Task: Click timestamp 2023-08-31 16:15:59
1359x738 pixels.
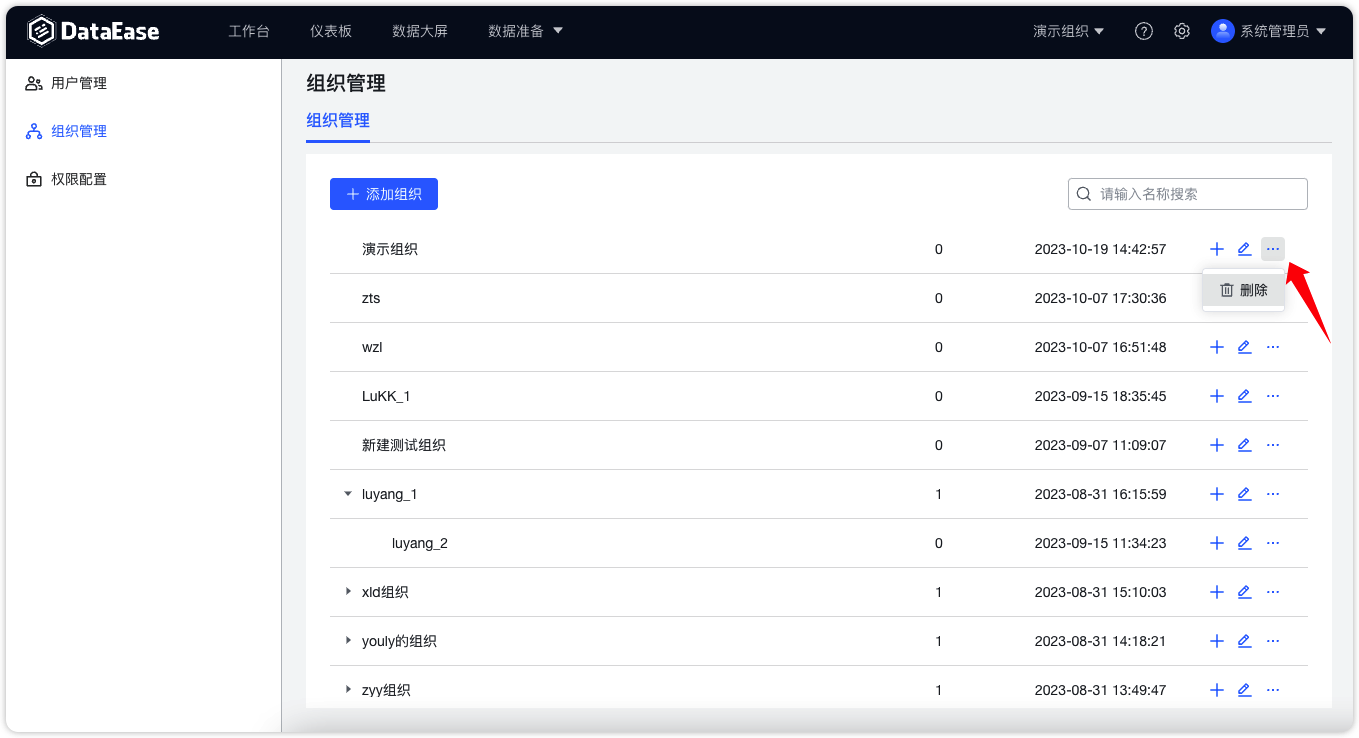Action: coord(1100,494)
